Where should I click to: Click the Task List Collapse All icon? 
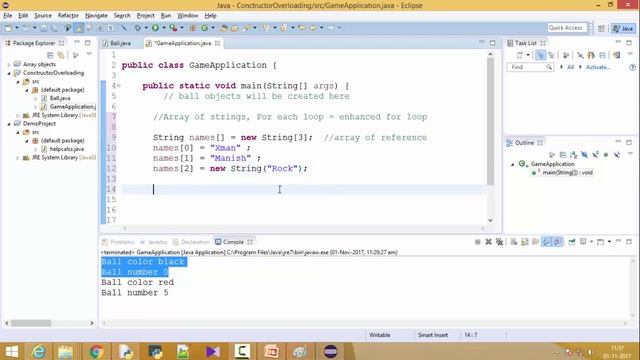pos(602,55)
